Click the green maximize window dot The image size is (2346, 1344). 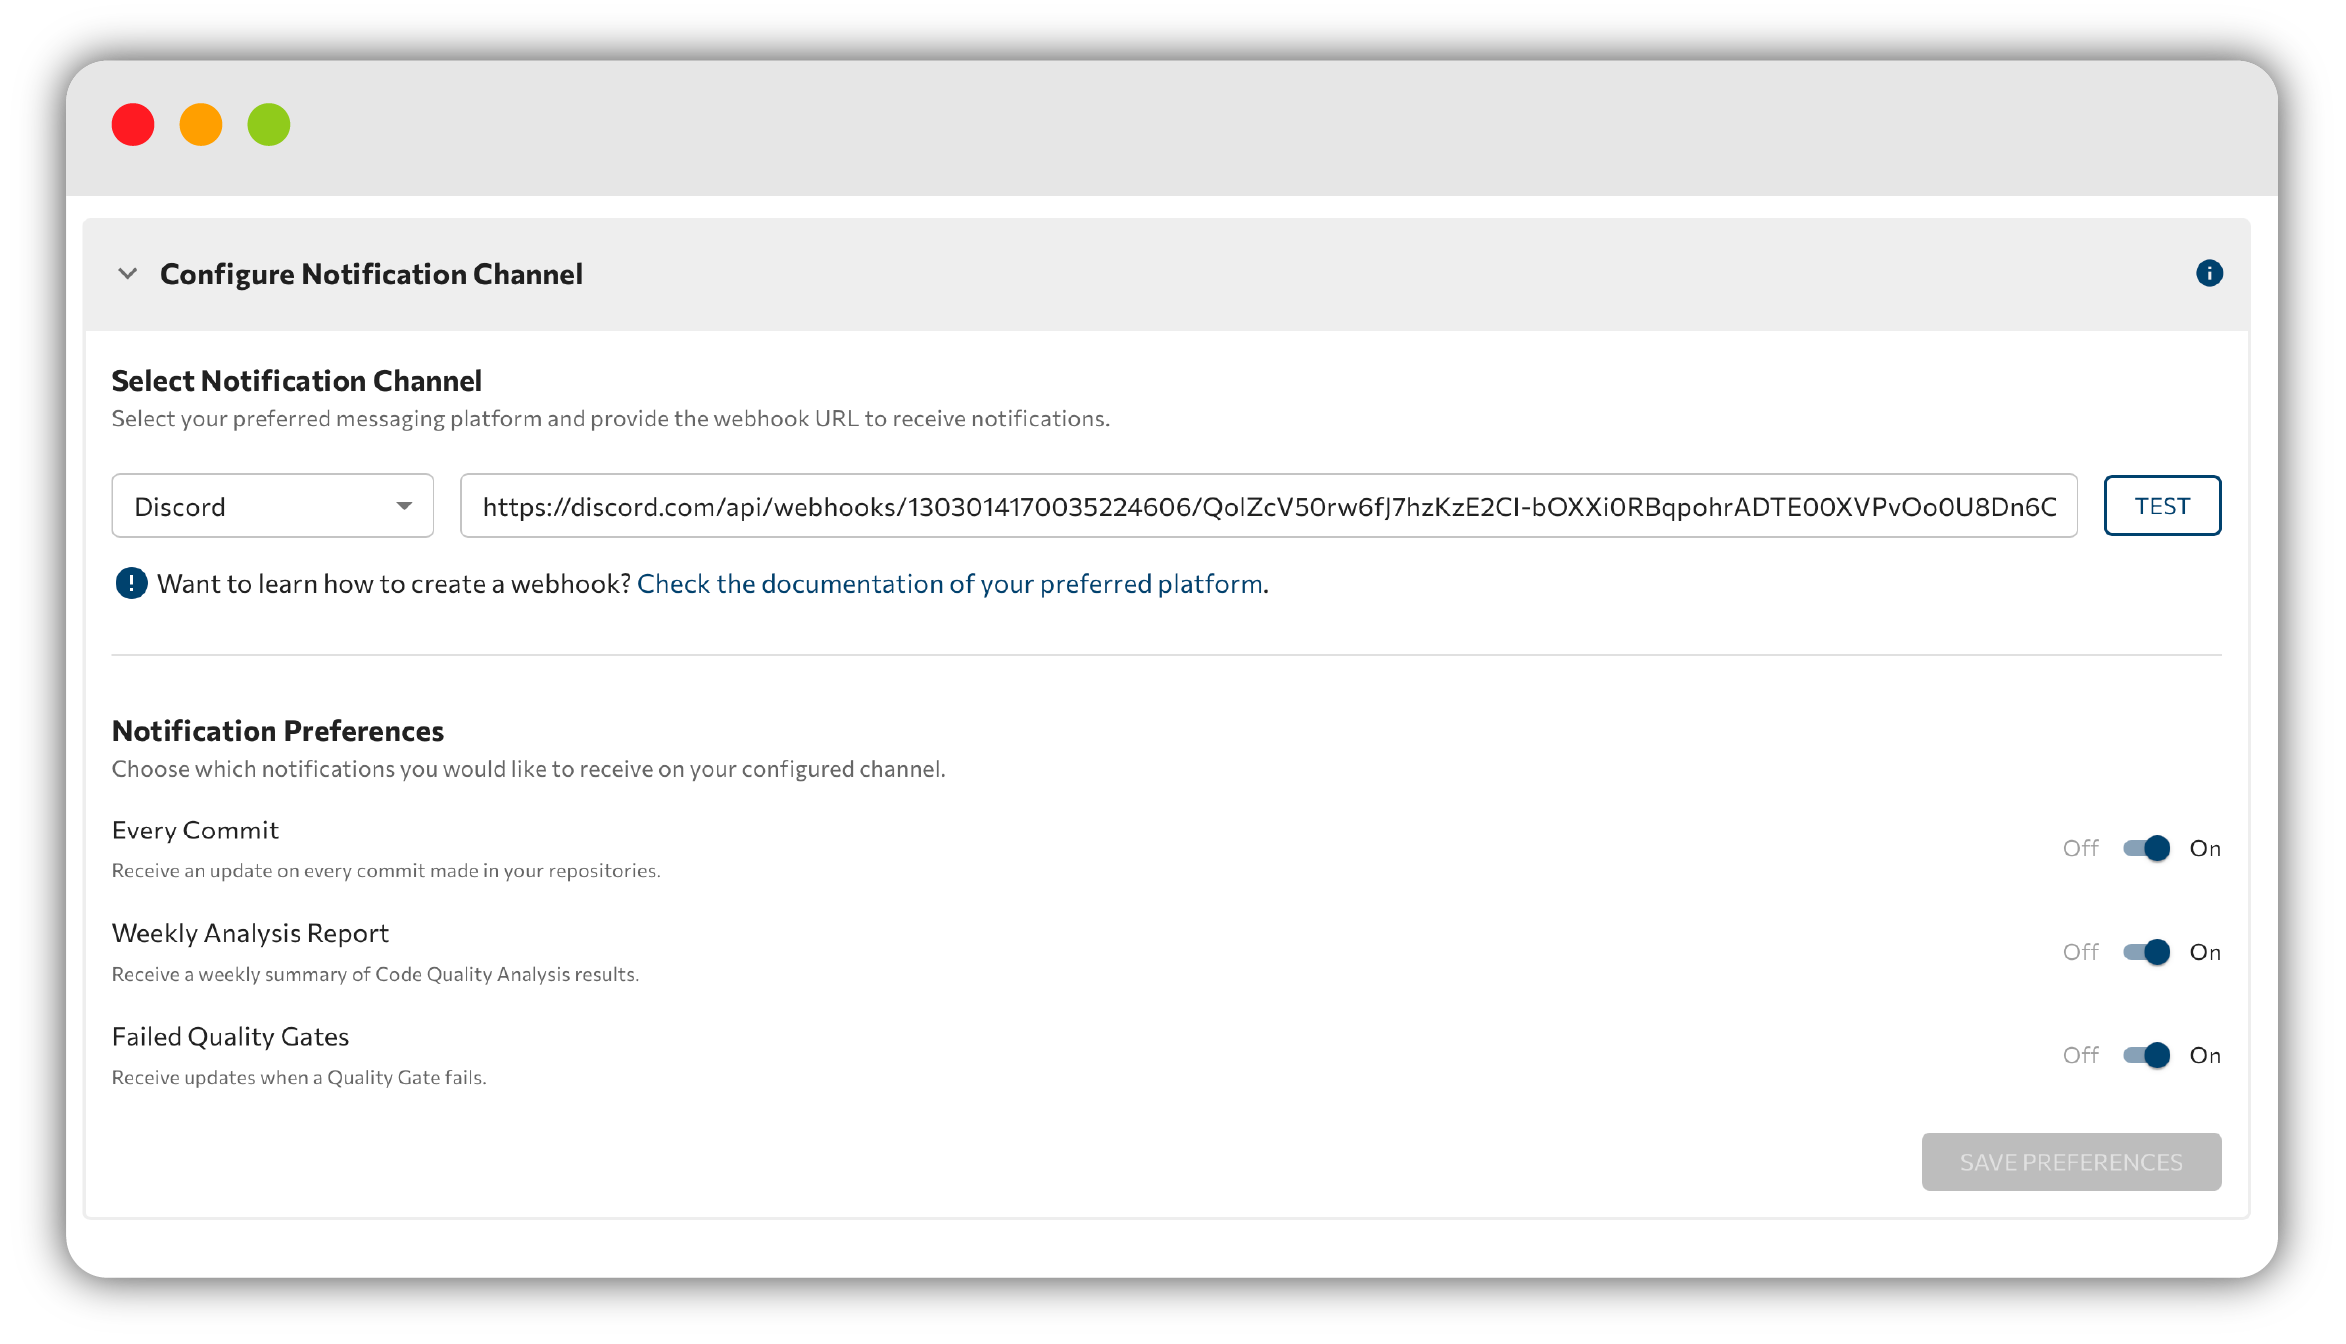tap(269, 125)
